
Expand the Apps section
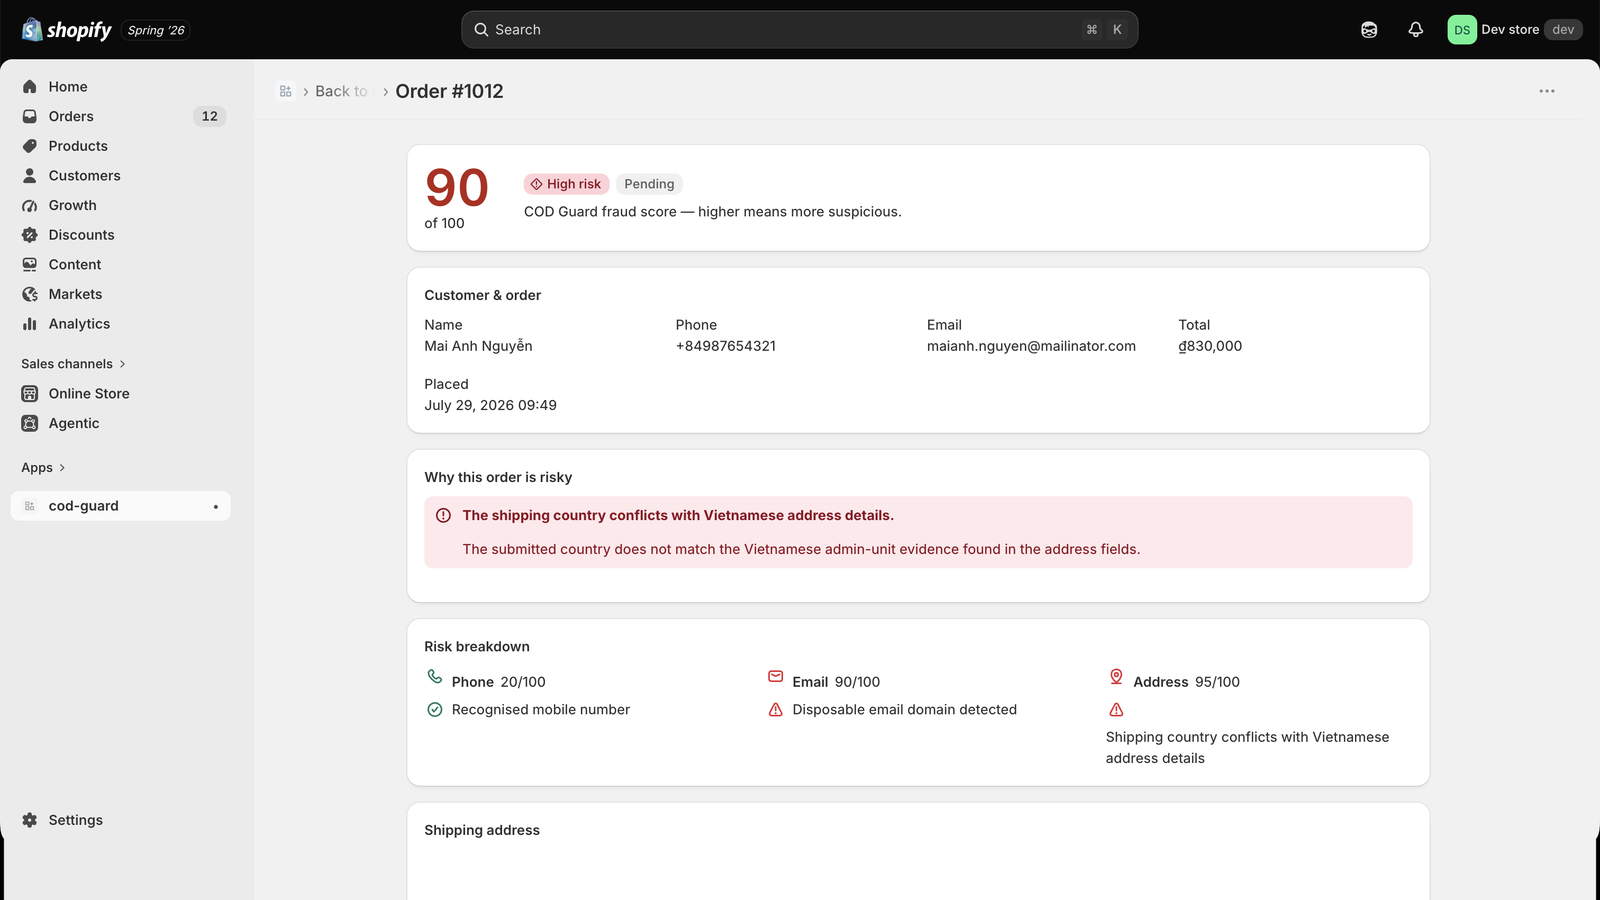[x=43, y=468]
